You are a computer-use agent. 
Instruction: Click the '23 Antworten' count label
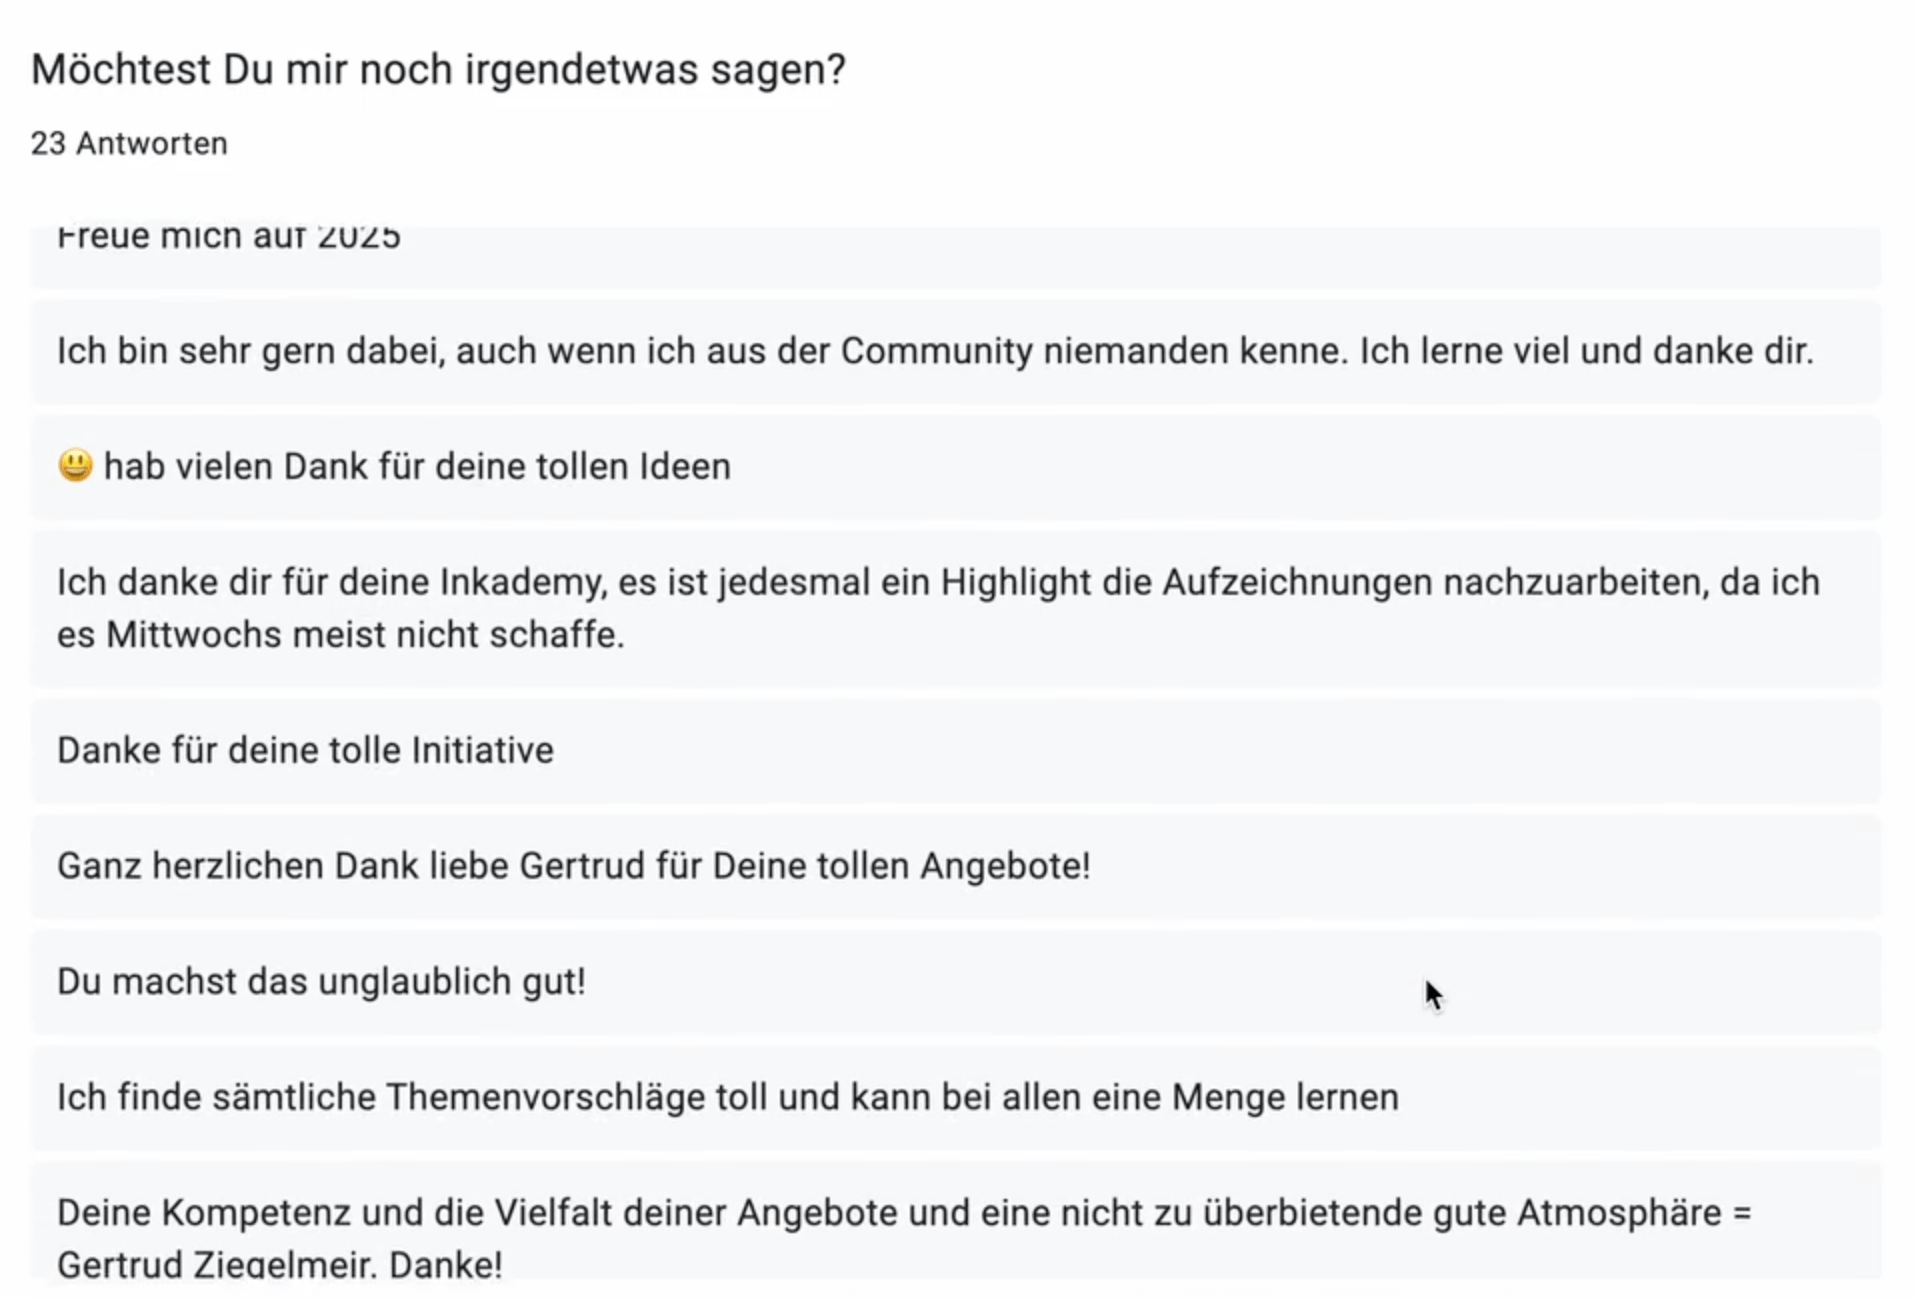pos(129,144)
